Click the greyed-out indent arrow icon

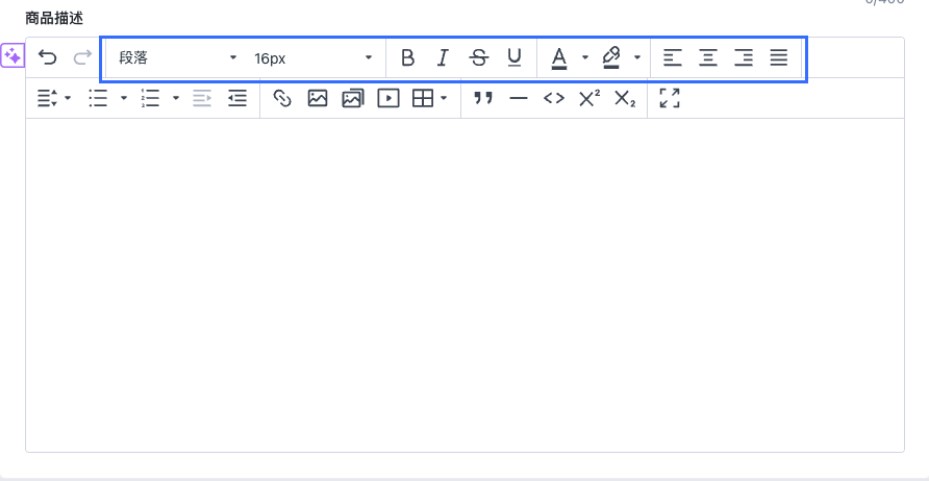click(202, 98)
